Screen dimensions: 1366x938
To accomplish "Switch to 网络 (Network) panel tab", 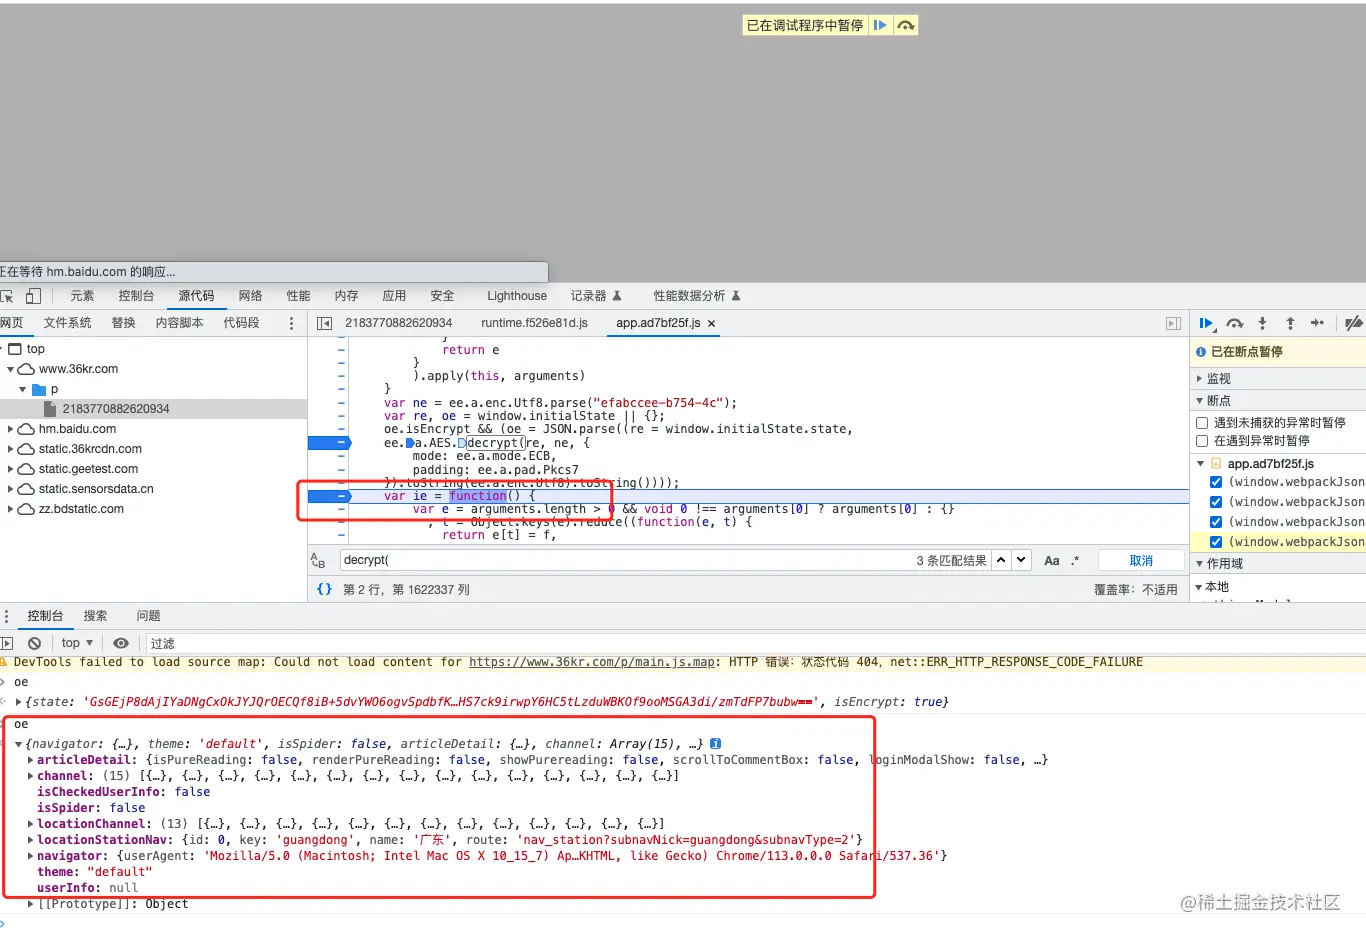I will coord(251,296).
